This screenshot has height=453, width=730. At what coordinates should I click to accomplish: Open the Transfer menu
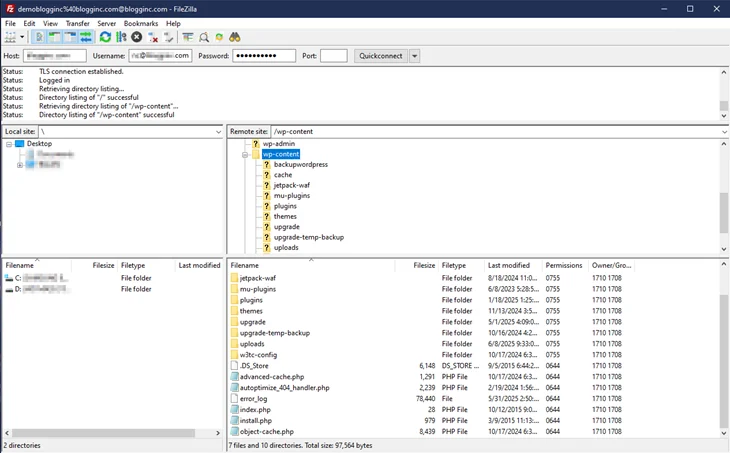(x=77, y=23)
